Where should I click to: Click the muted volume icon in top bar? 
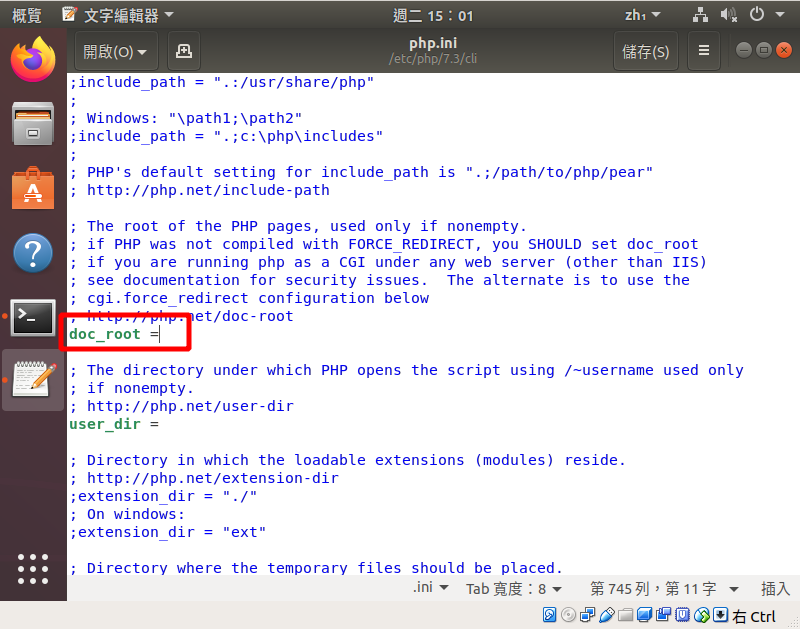click(x=729, y=15)
